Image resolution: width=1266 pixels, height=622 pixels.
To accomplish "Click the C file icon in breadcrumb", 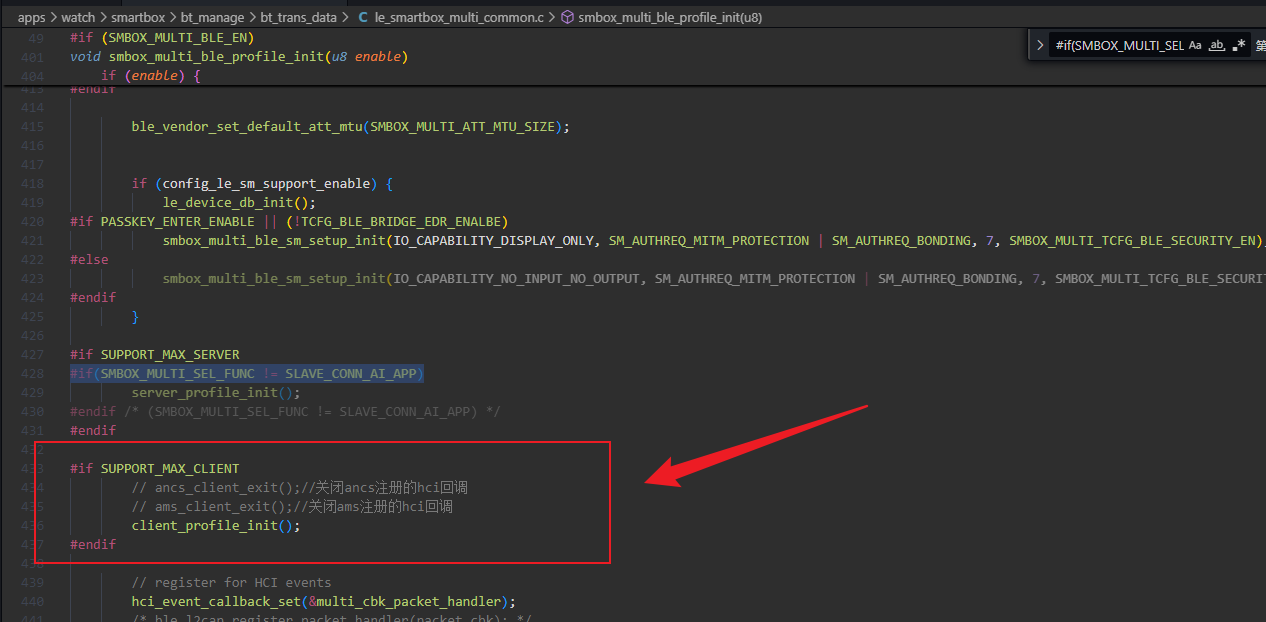I will (x=364, y=17).
